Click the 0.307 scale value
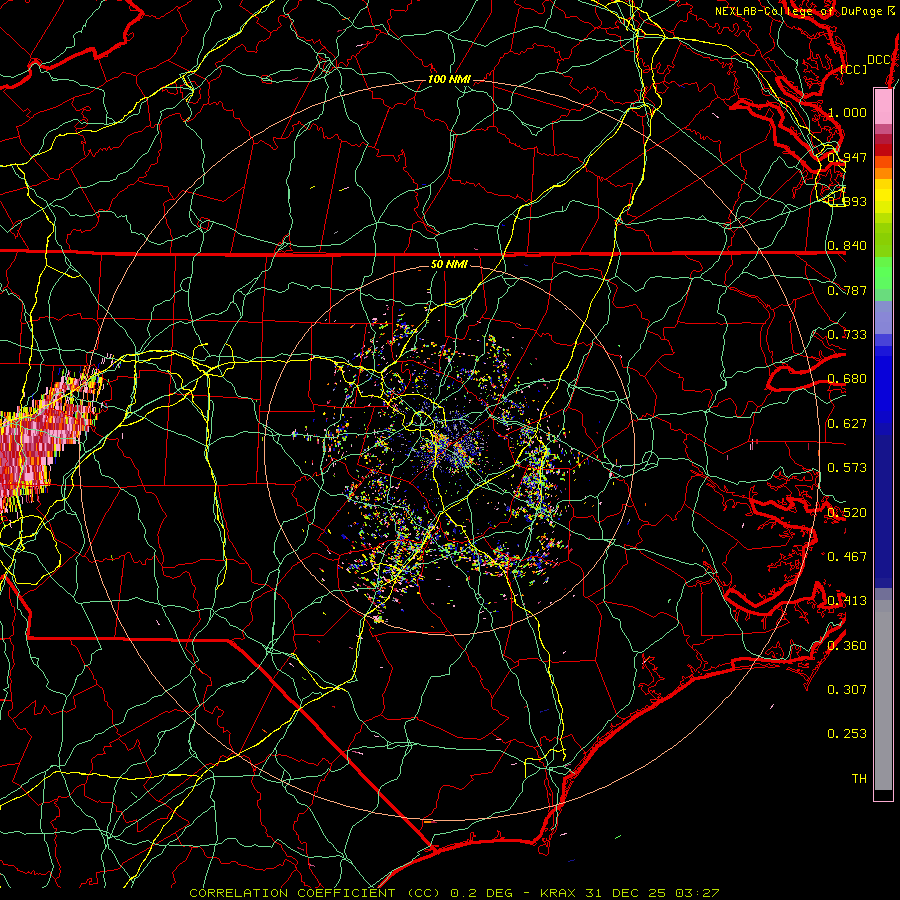900x900 pixels. (x=847, y=689)
